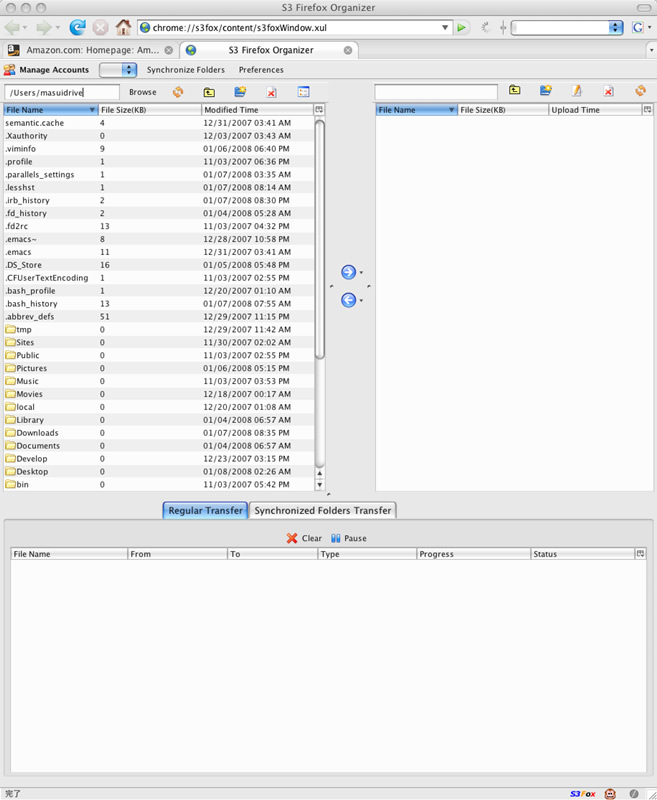
Task: Click the local list vertical scrollbar thumb
Action: (320, 240)
